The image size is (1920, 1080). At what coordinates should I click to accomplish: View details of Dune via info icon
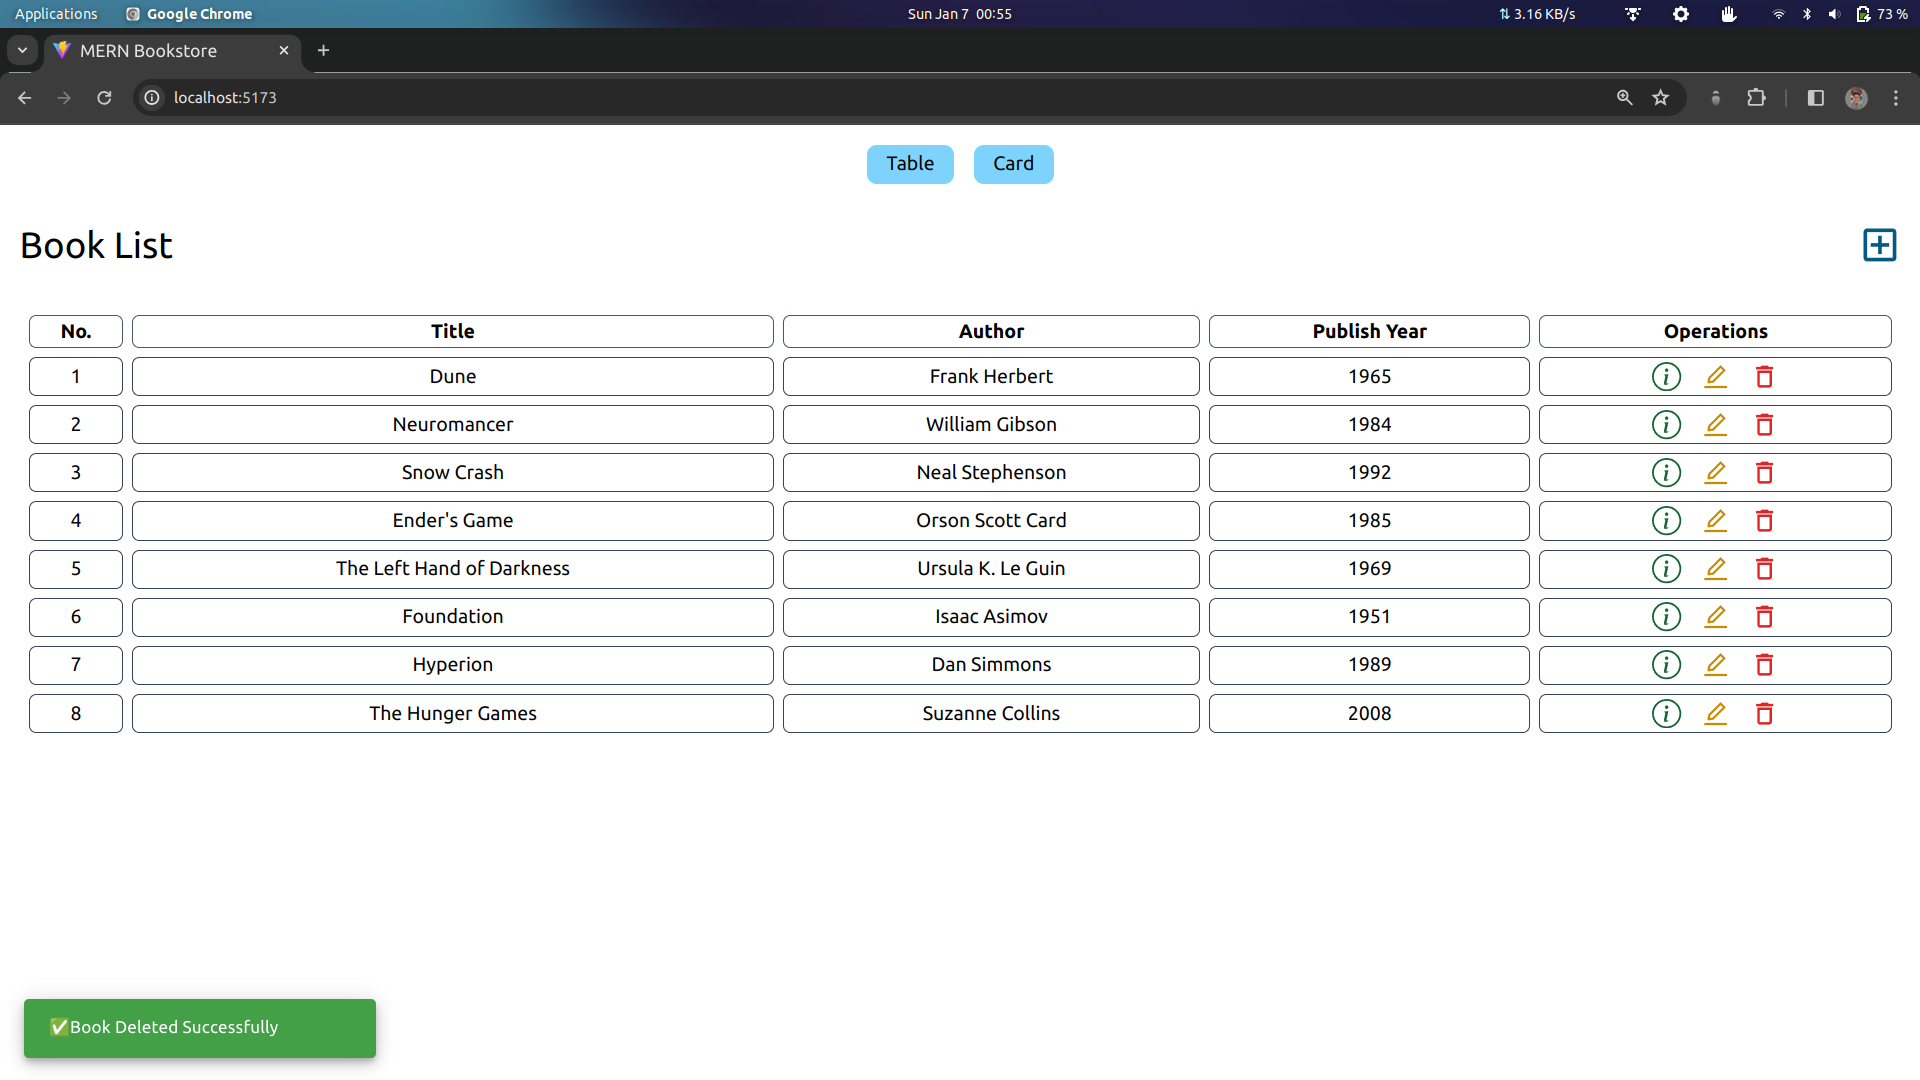point(1665,376)
